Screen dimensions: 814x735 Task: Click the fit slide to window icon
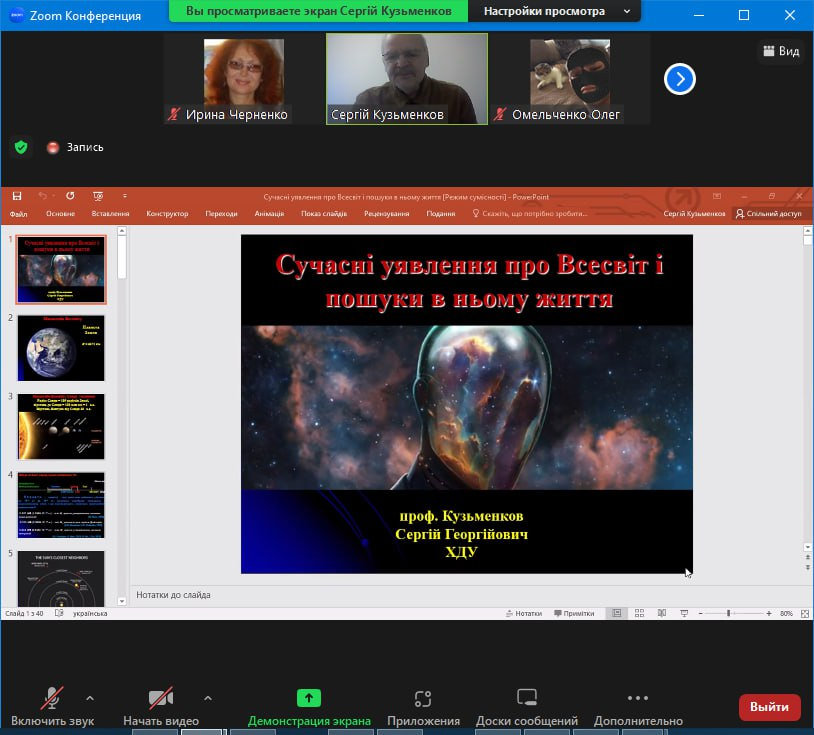coord(805,614)
